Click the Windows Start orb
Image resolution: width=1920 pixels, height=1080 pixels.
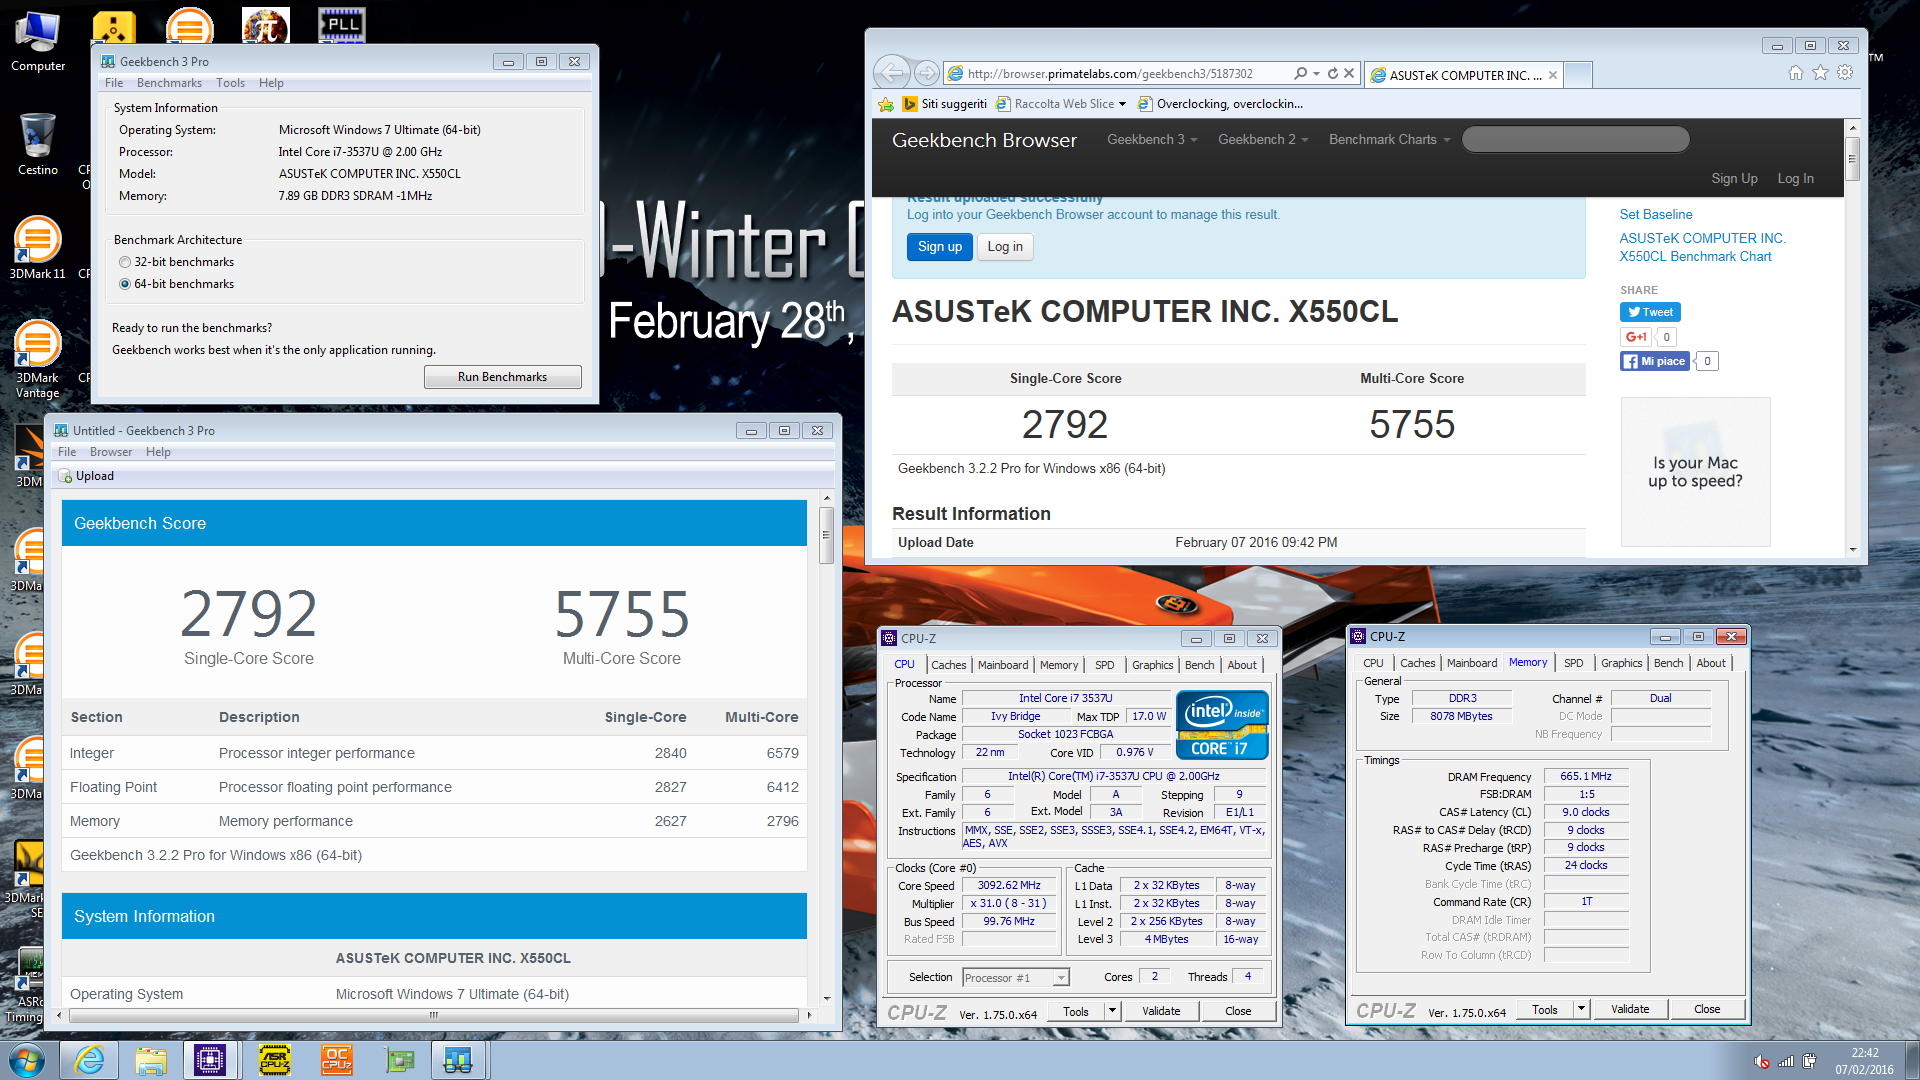click(x=26, y=1060)
